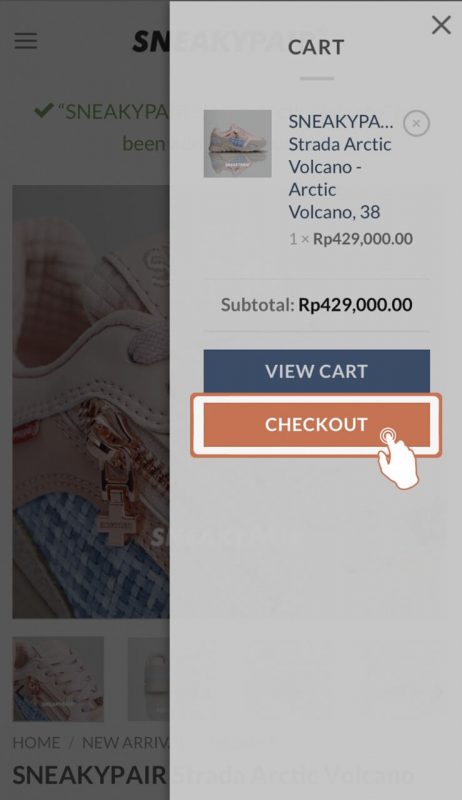This screenshot has height=800, width=462.
Task: Click the item price 1 × Rp429,000.00
Action: coord(351,239)
